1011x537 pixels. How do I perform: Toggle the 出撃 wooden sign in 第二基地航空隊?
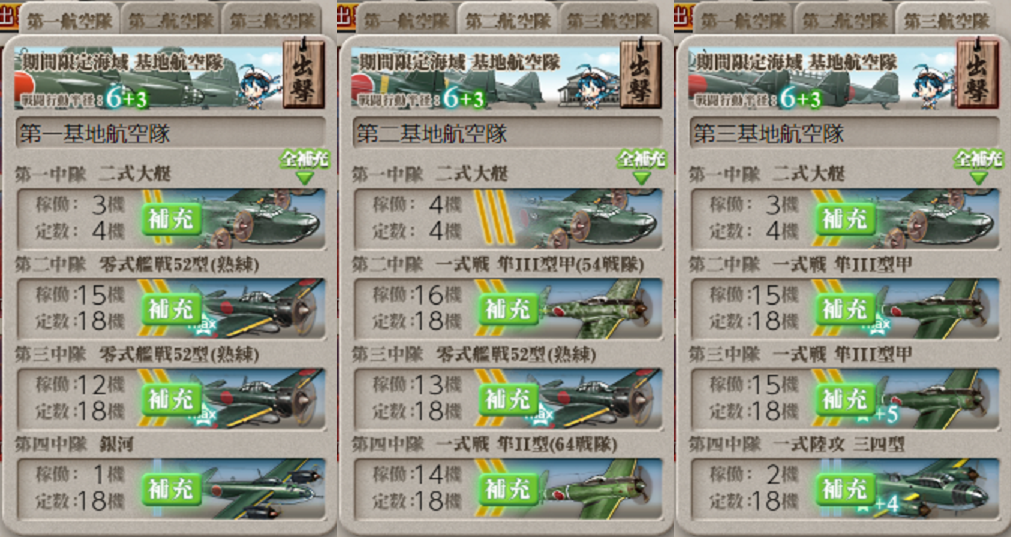(x=640, y=72)
